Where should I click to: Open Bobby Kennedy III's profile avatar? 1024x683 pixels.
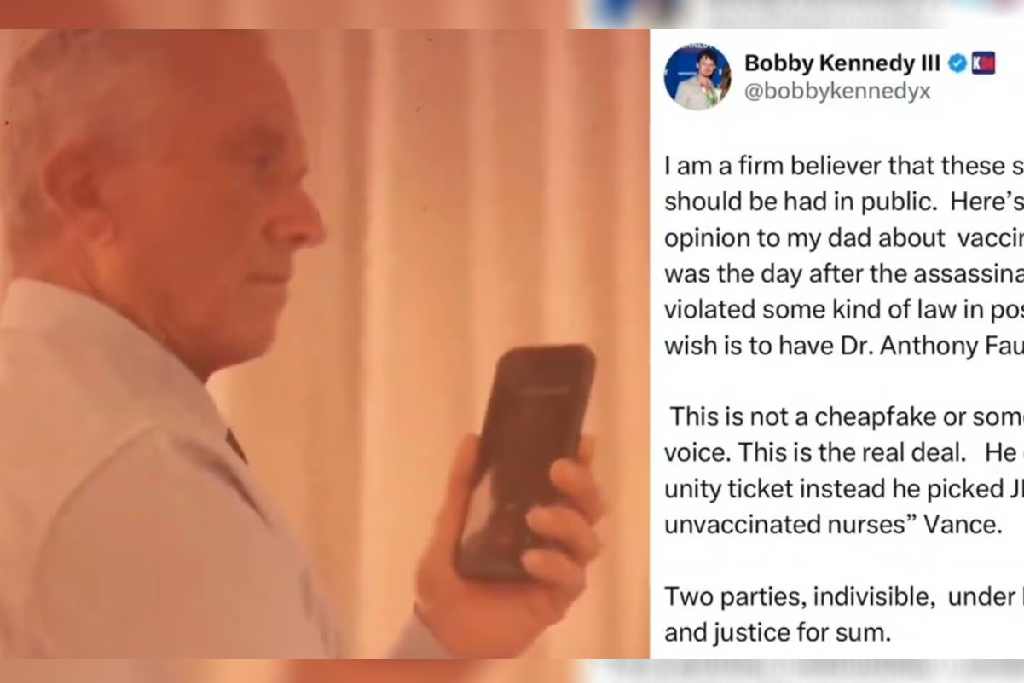tap(697, 77)
